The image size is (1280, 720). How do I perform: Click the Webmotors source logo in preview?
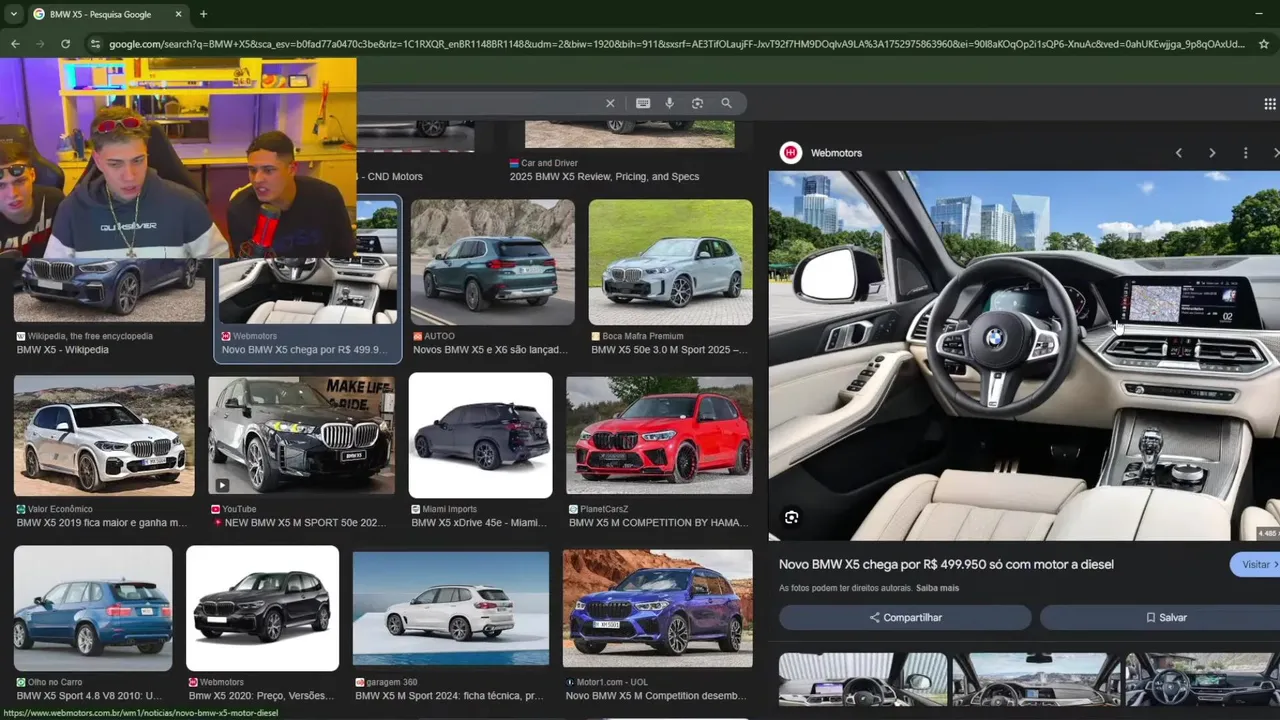791,153
